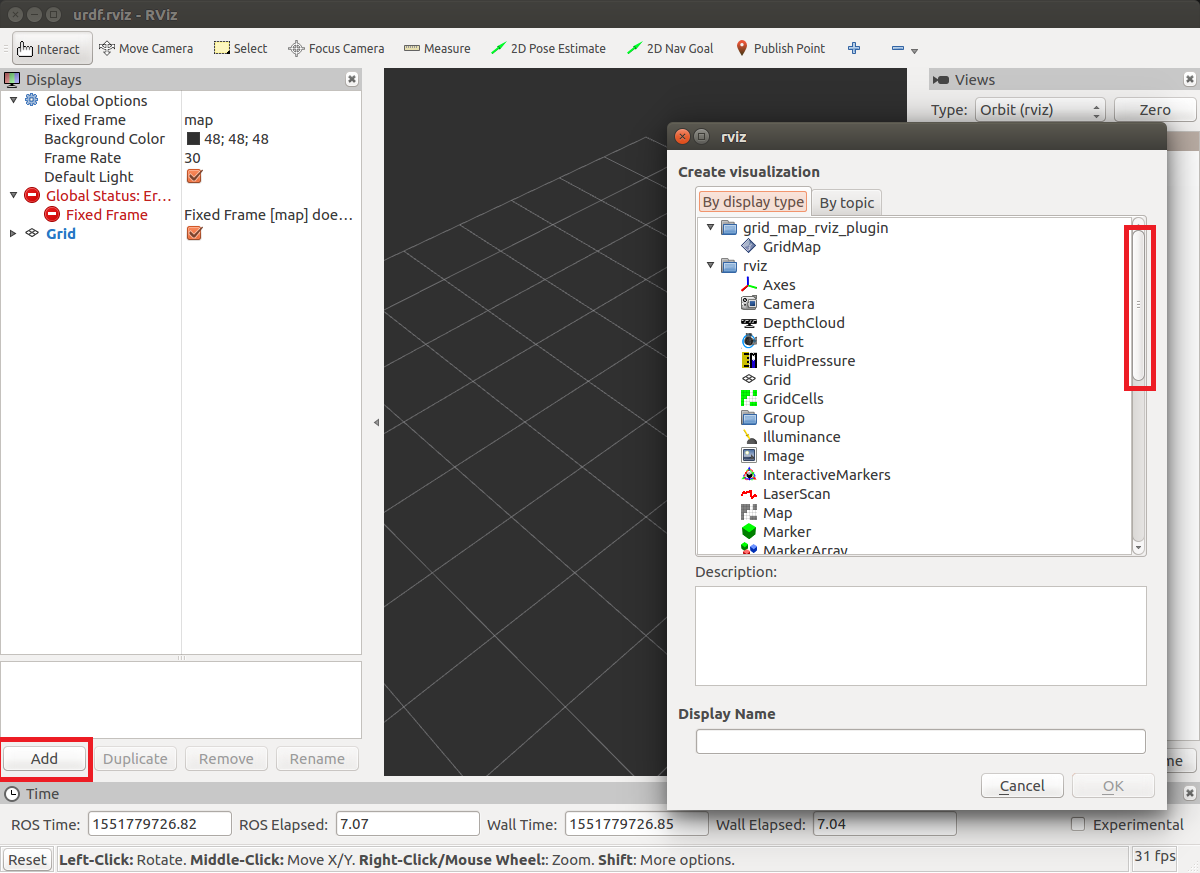
Task: Click the Zero button in Views
Action: click(1155, 110)
